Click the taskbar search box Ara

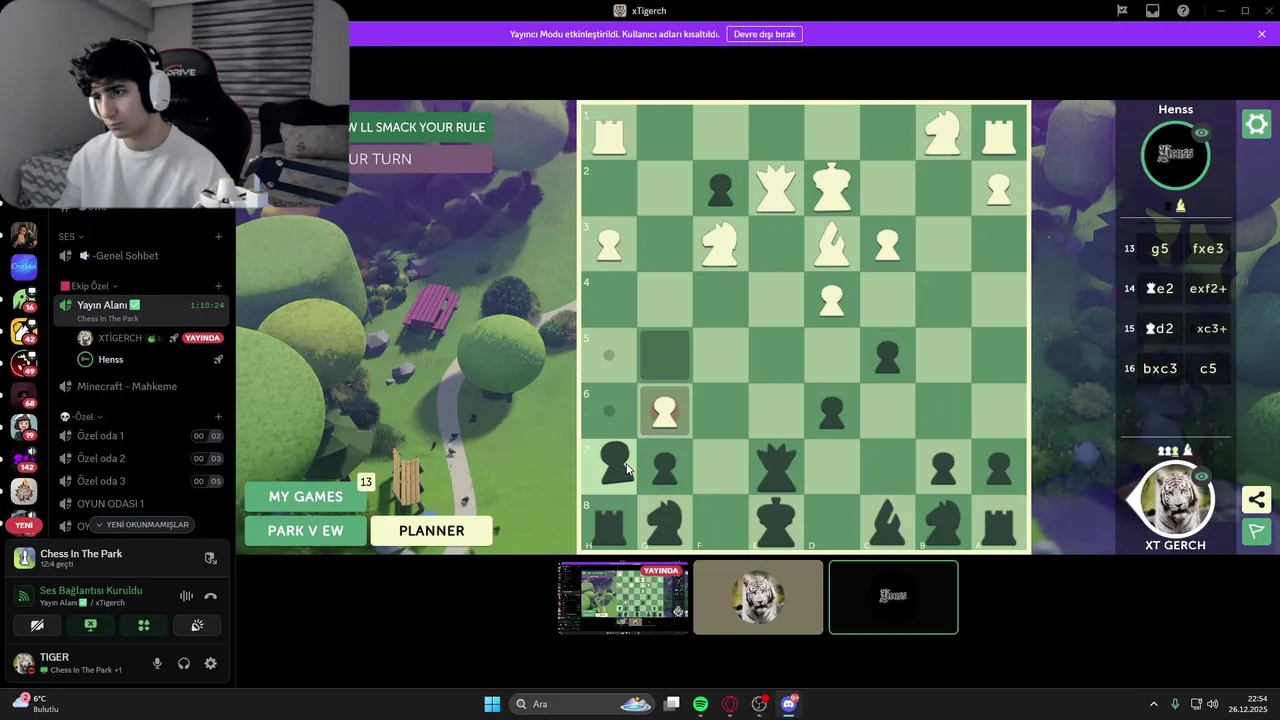pyautogui.click(x=584, y=704)
